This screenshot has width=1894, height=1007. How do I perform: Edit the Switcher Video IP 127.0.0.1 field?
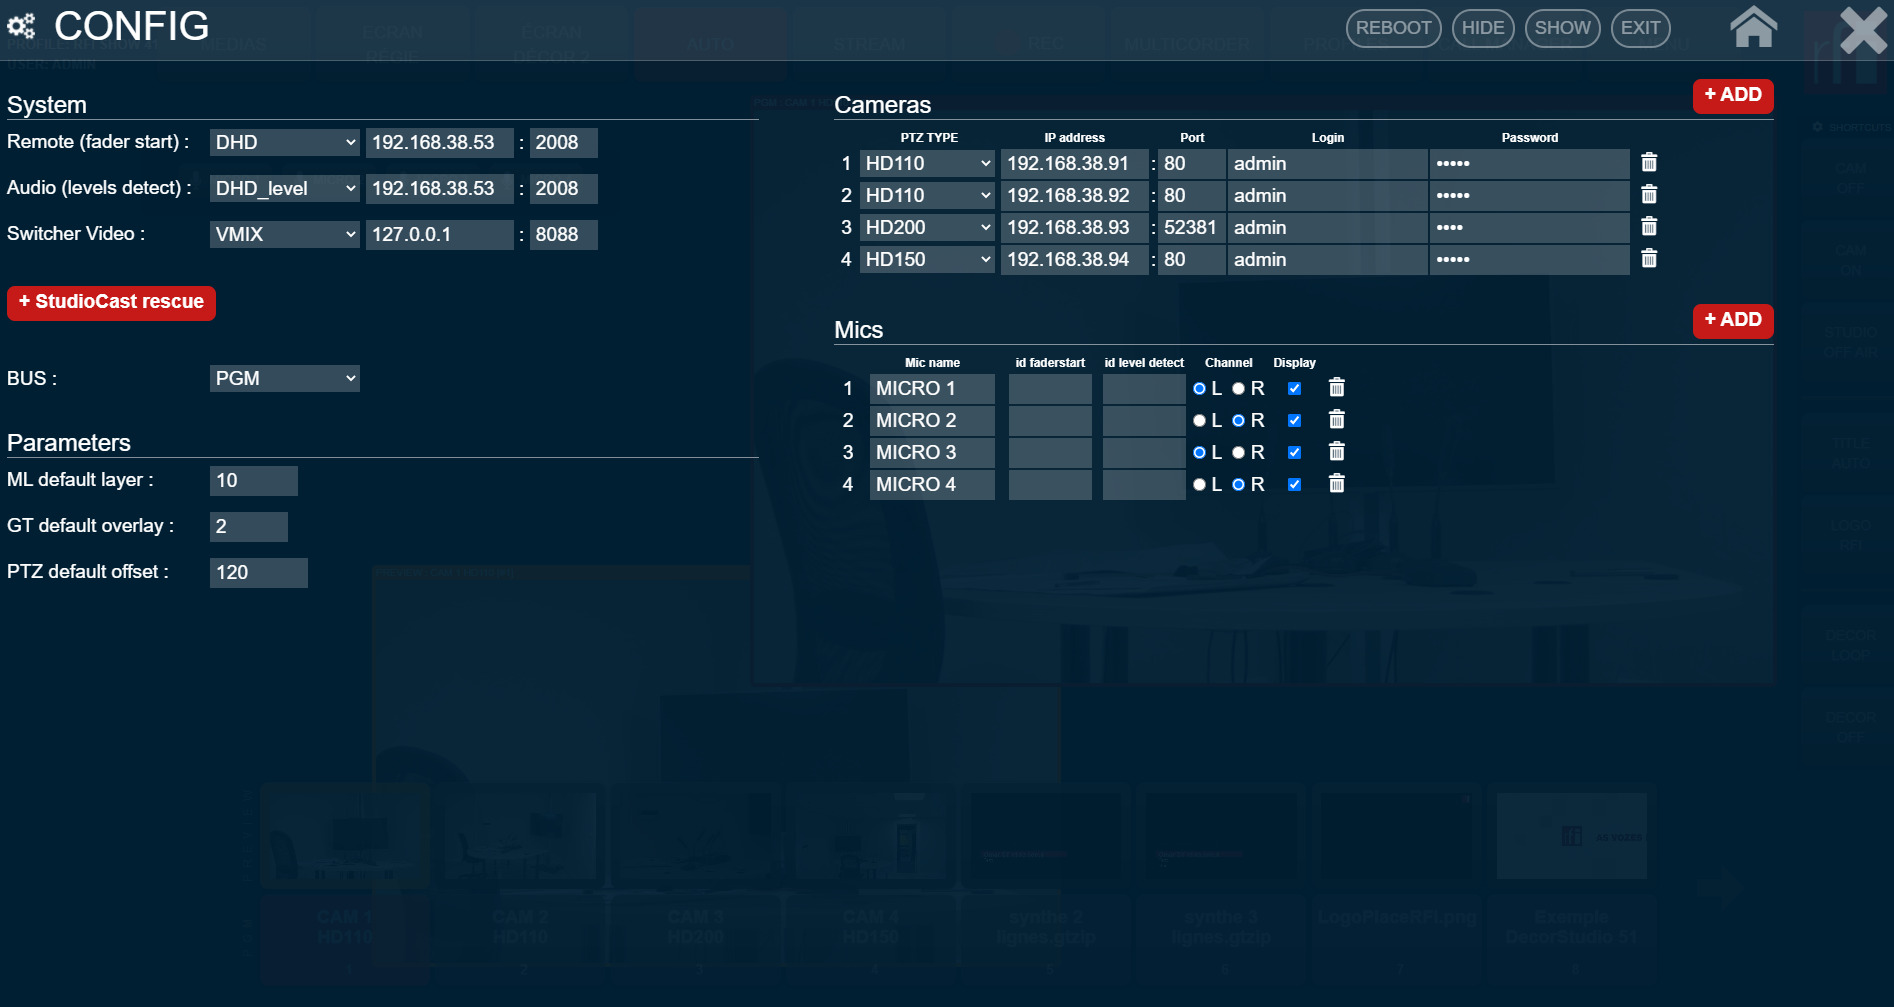pos(439,234)
